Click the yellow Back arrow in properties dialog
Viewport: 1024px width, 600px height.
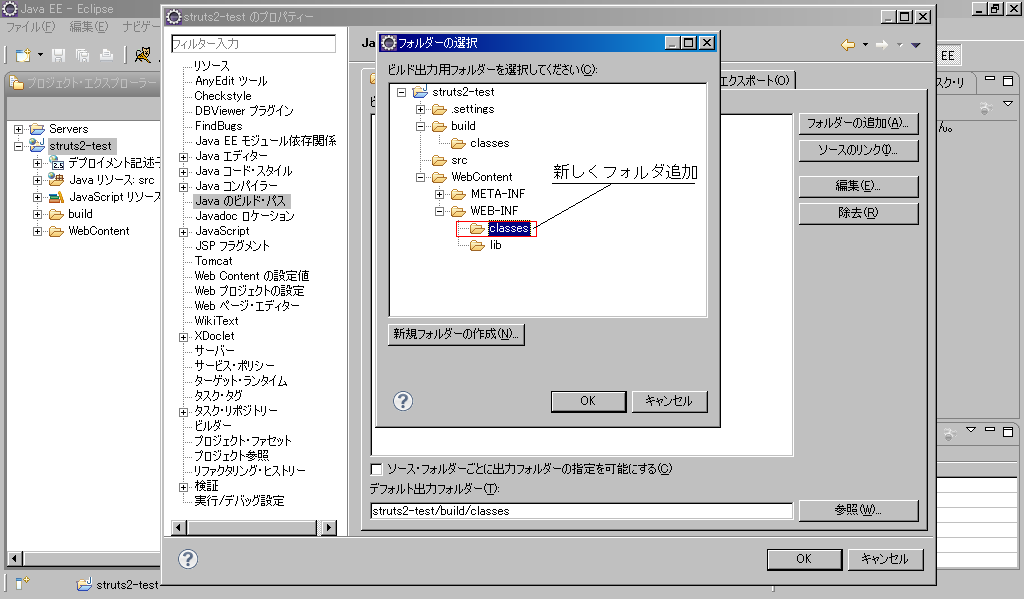coord(848,45)
